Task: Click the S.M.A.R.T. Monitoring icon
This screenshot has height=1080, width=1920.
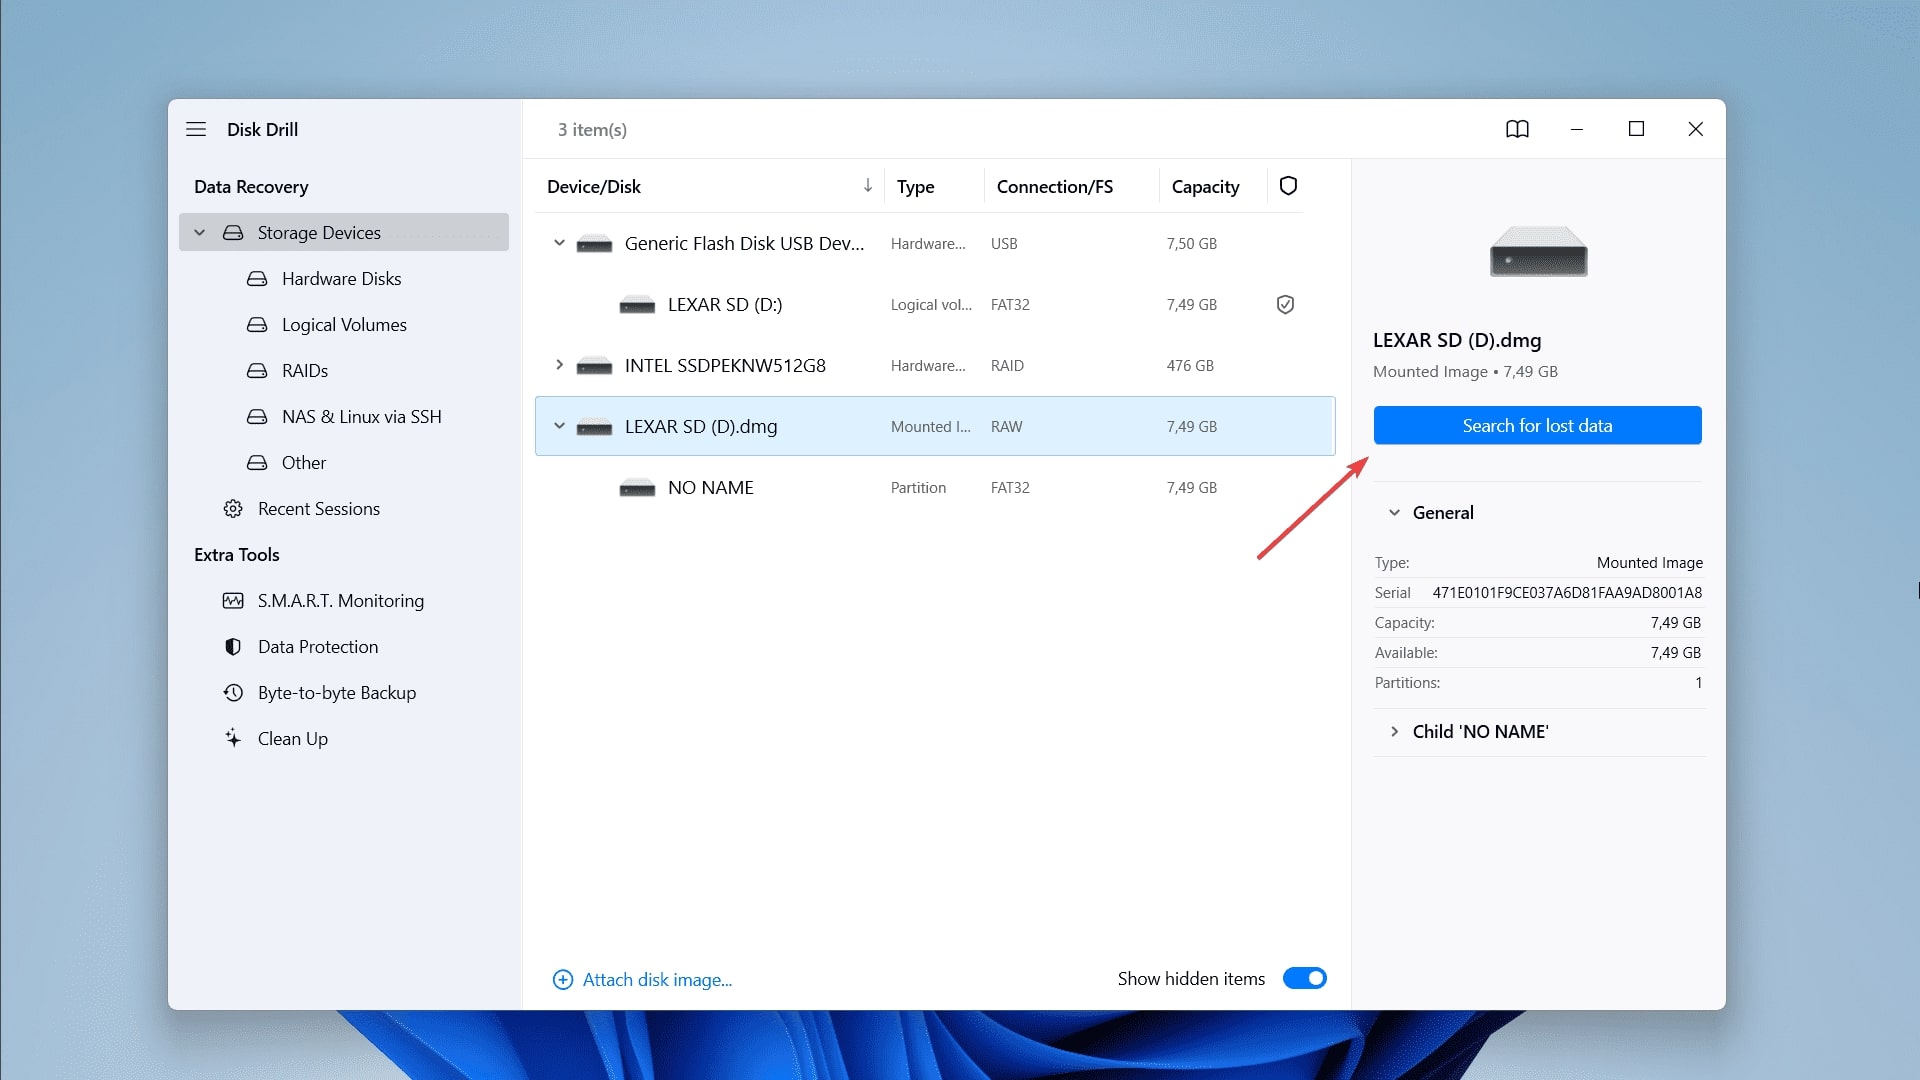Action: pos(235,600)
